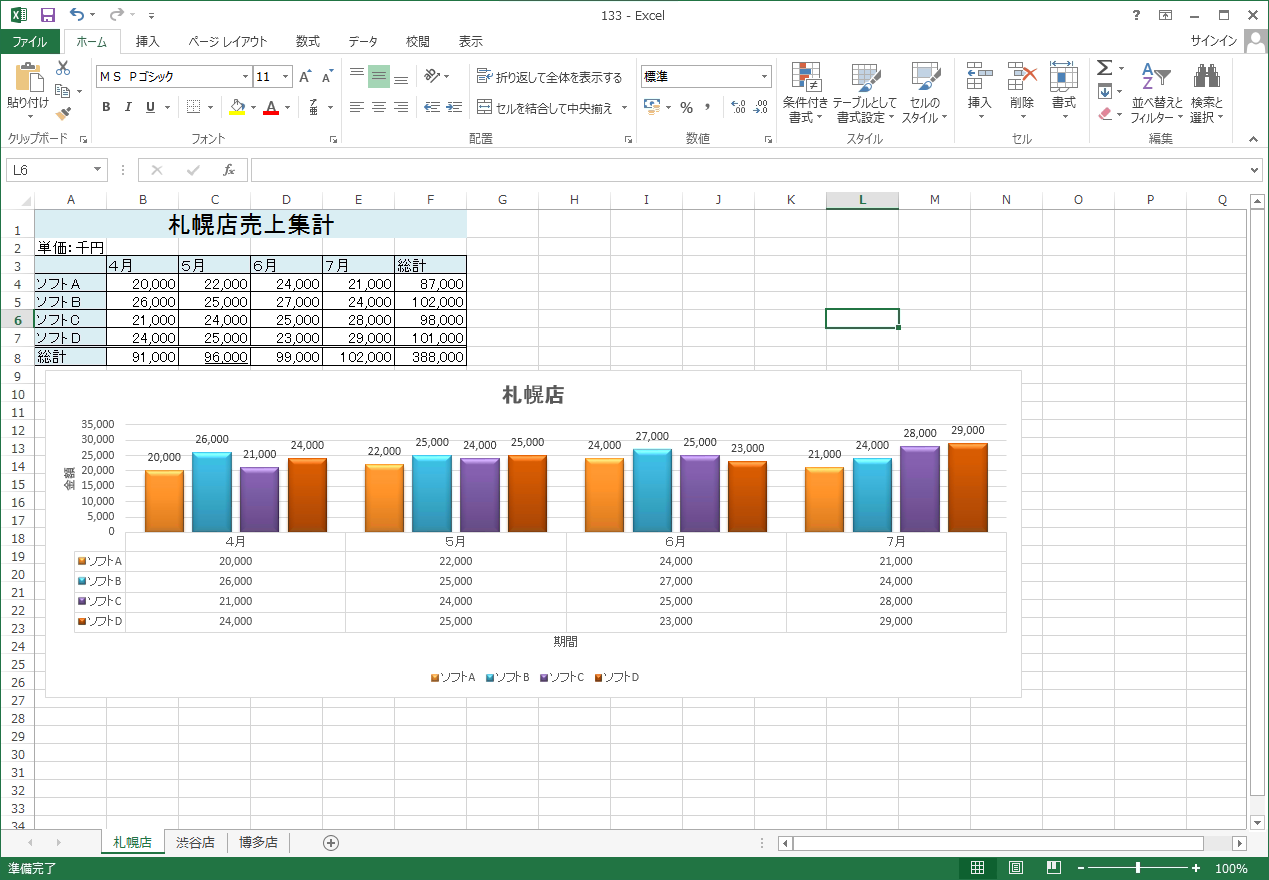The height and width of the screenshot is (880, 1269).
Task: Open the Insert ribbon tab
Action: click(147, 42)
